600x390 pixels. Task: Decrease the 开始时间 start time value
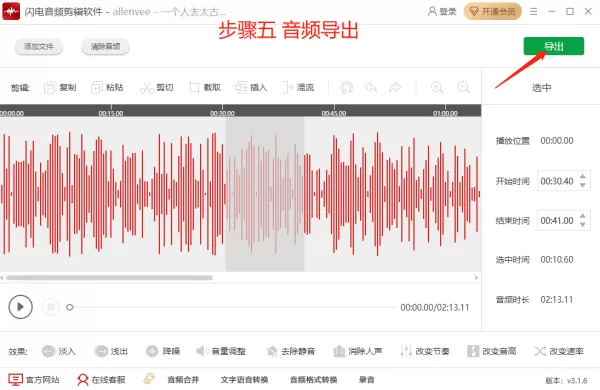point(582,185)
